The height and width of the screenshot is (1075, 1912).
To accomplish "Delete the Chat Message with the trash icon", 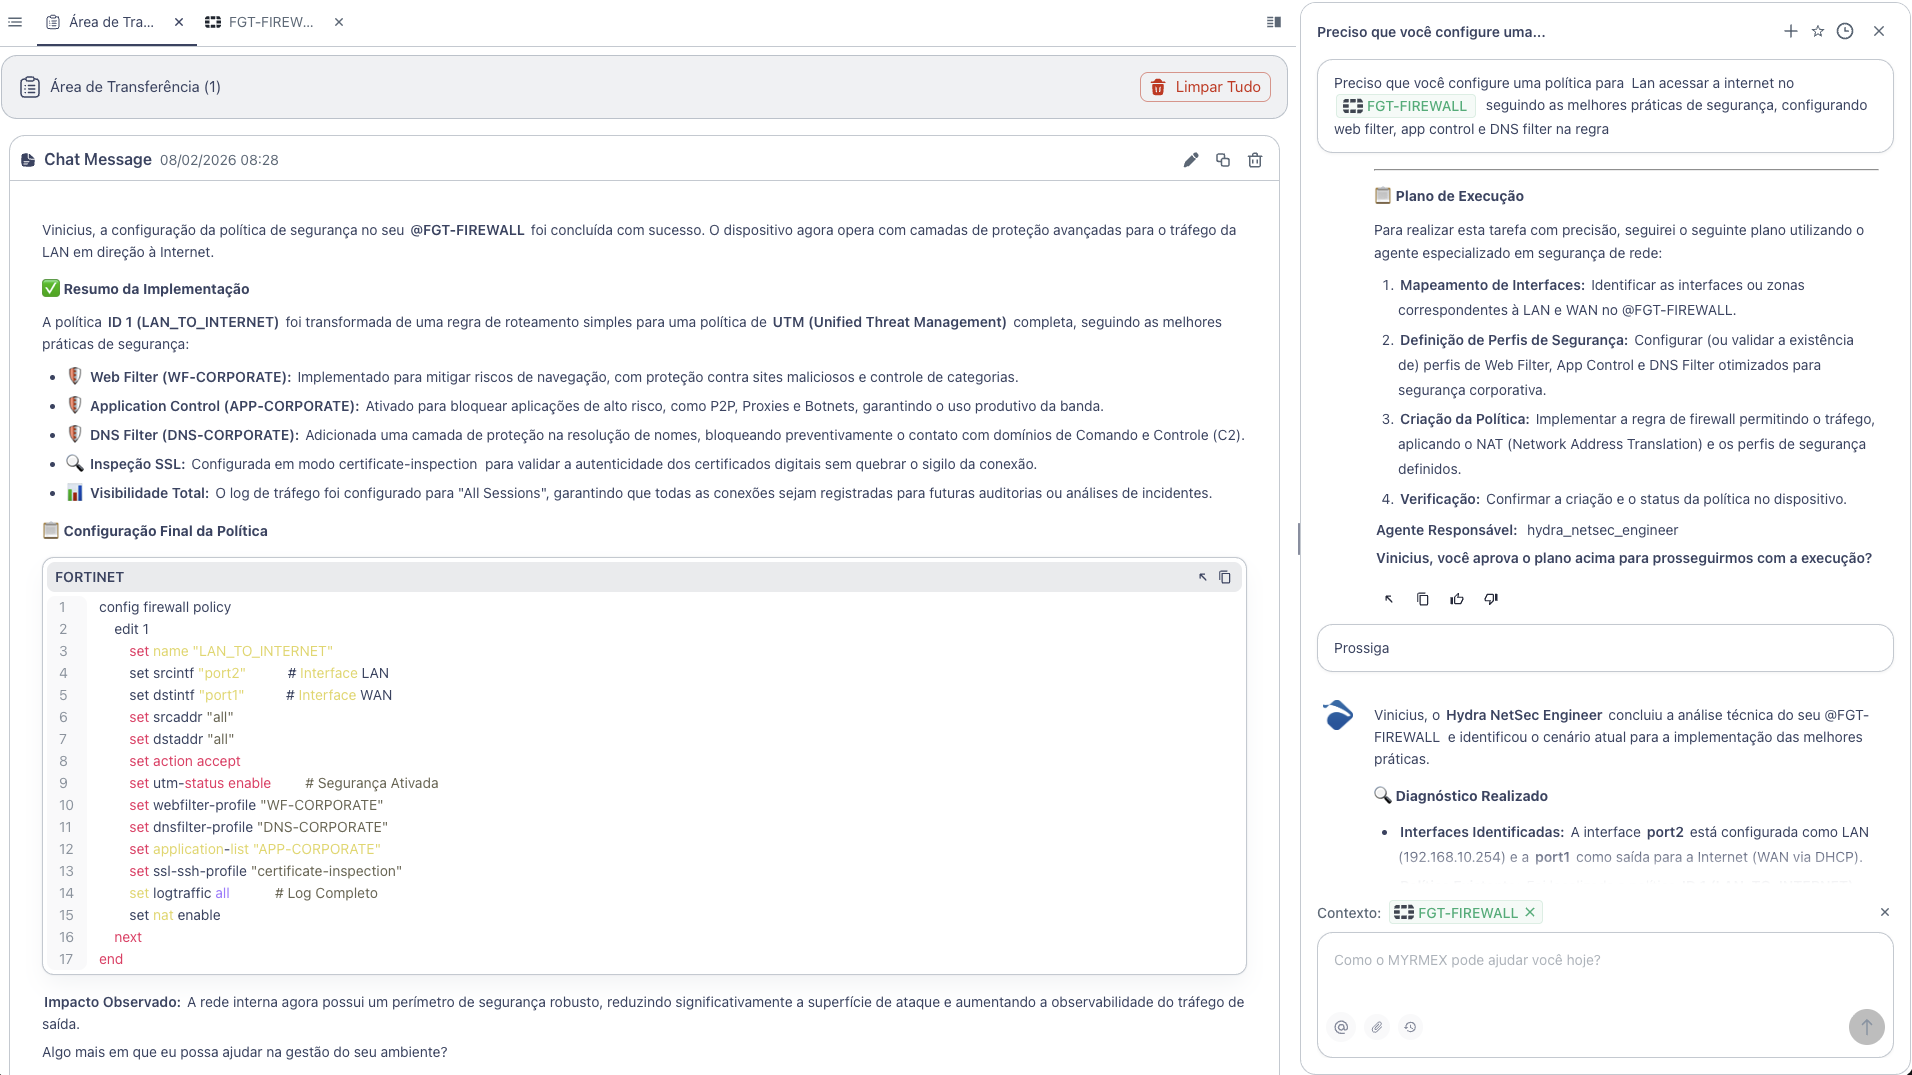I will point(1255,160).
